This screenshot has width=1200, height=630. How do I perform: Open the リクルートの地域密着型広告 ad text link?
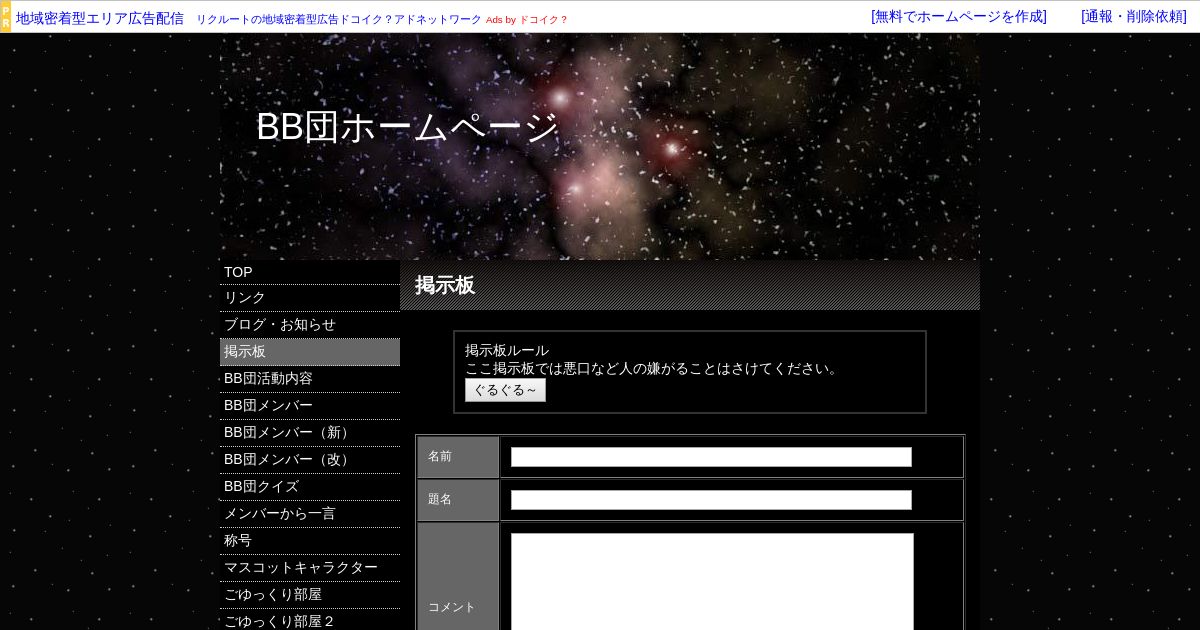click(339, 19)
